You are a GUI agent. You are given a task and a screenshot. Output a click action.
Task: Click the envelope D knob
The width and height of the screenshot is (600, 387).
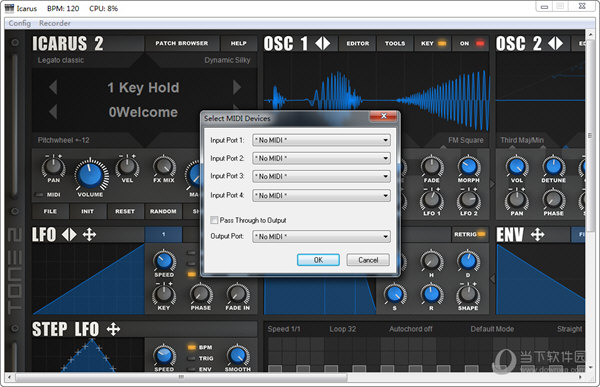click(x=468, y=261)
